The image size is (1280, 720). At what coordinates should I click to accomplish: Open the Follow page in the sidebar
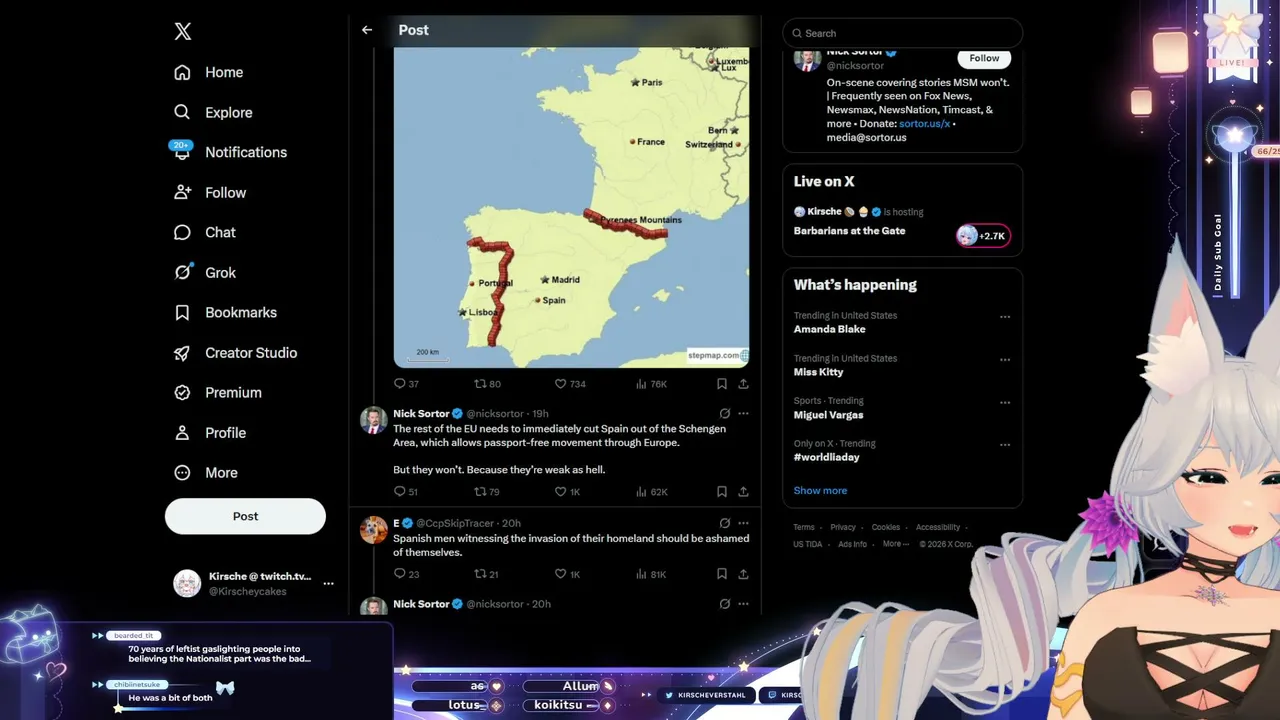210,192
